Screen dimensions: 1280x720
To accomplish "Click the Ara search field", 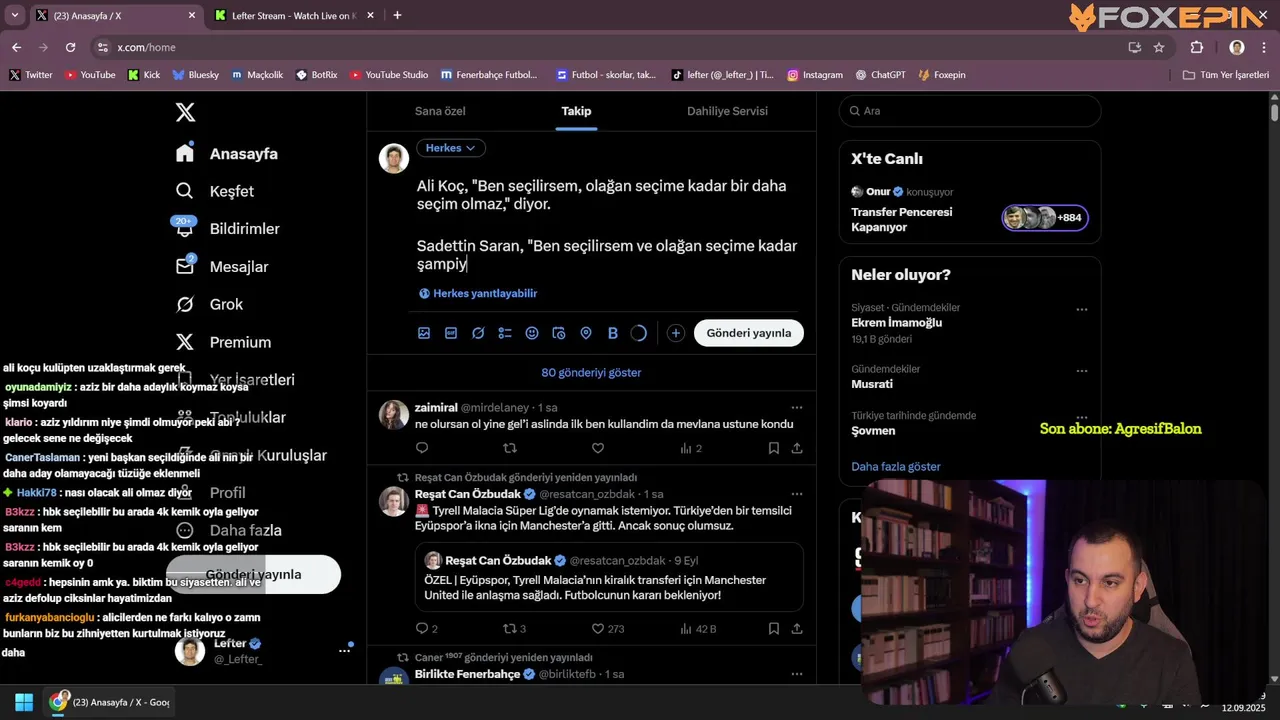I will tap(970, 111).
